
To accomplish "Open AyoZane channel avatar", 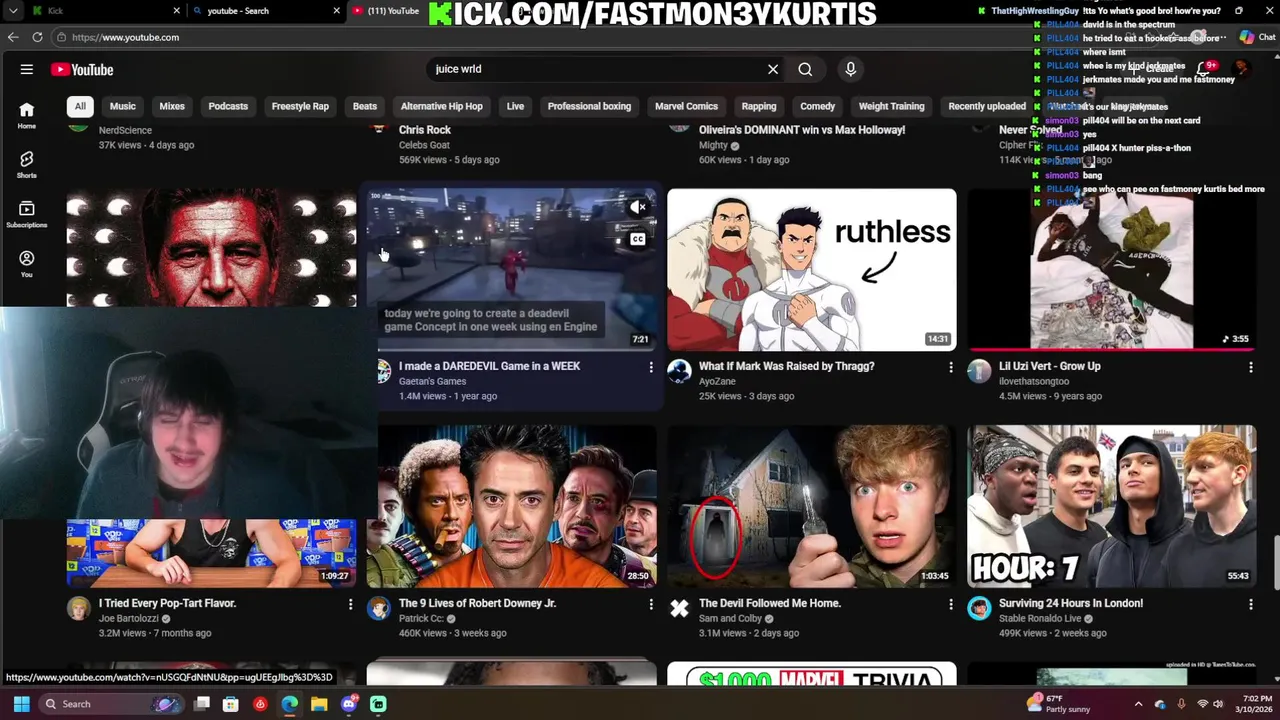I will (x=679, y=372).
